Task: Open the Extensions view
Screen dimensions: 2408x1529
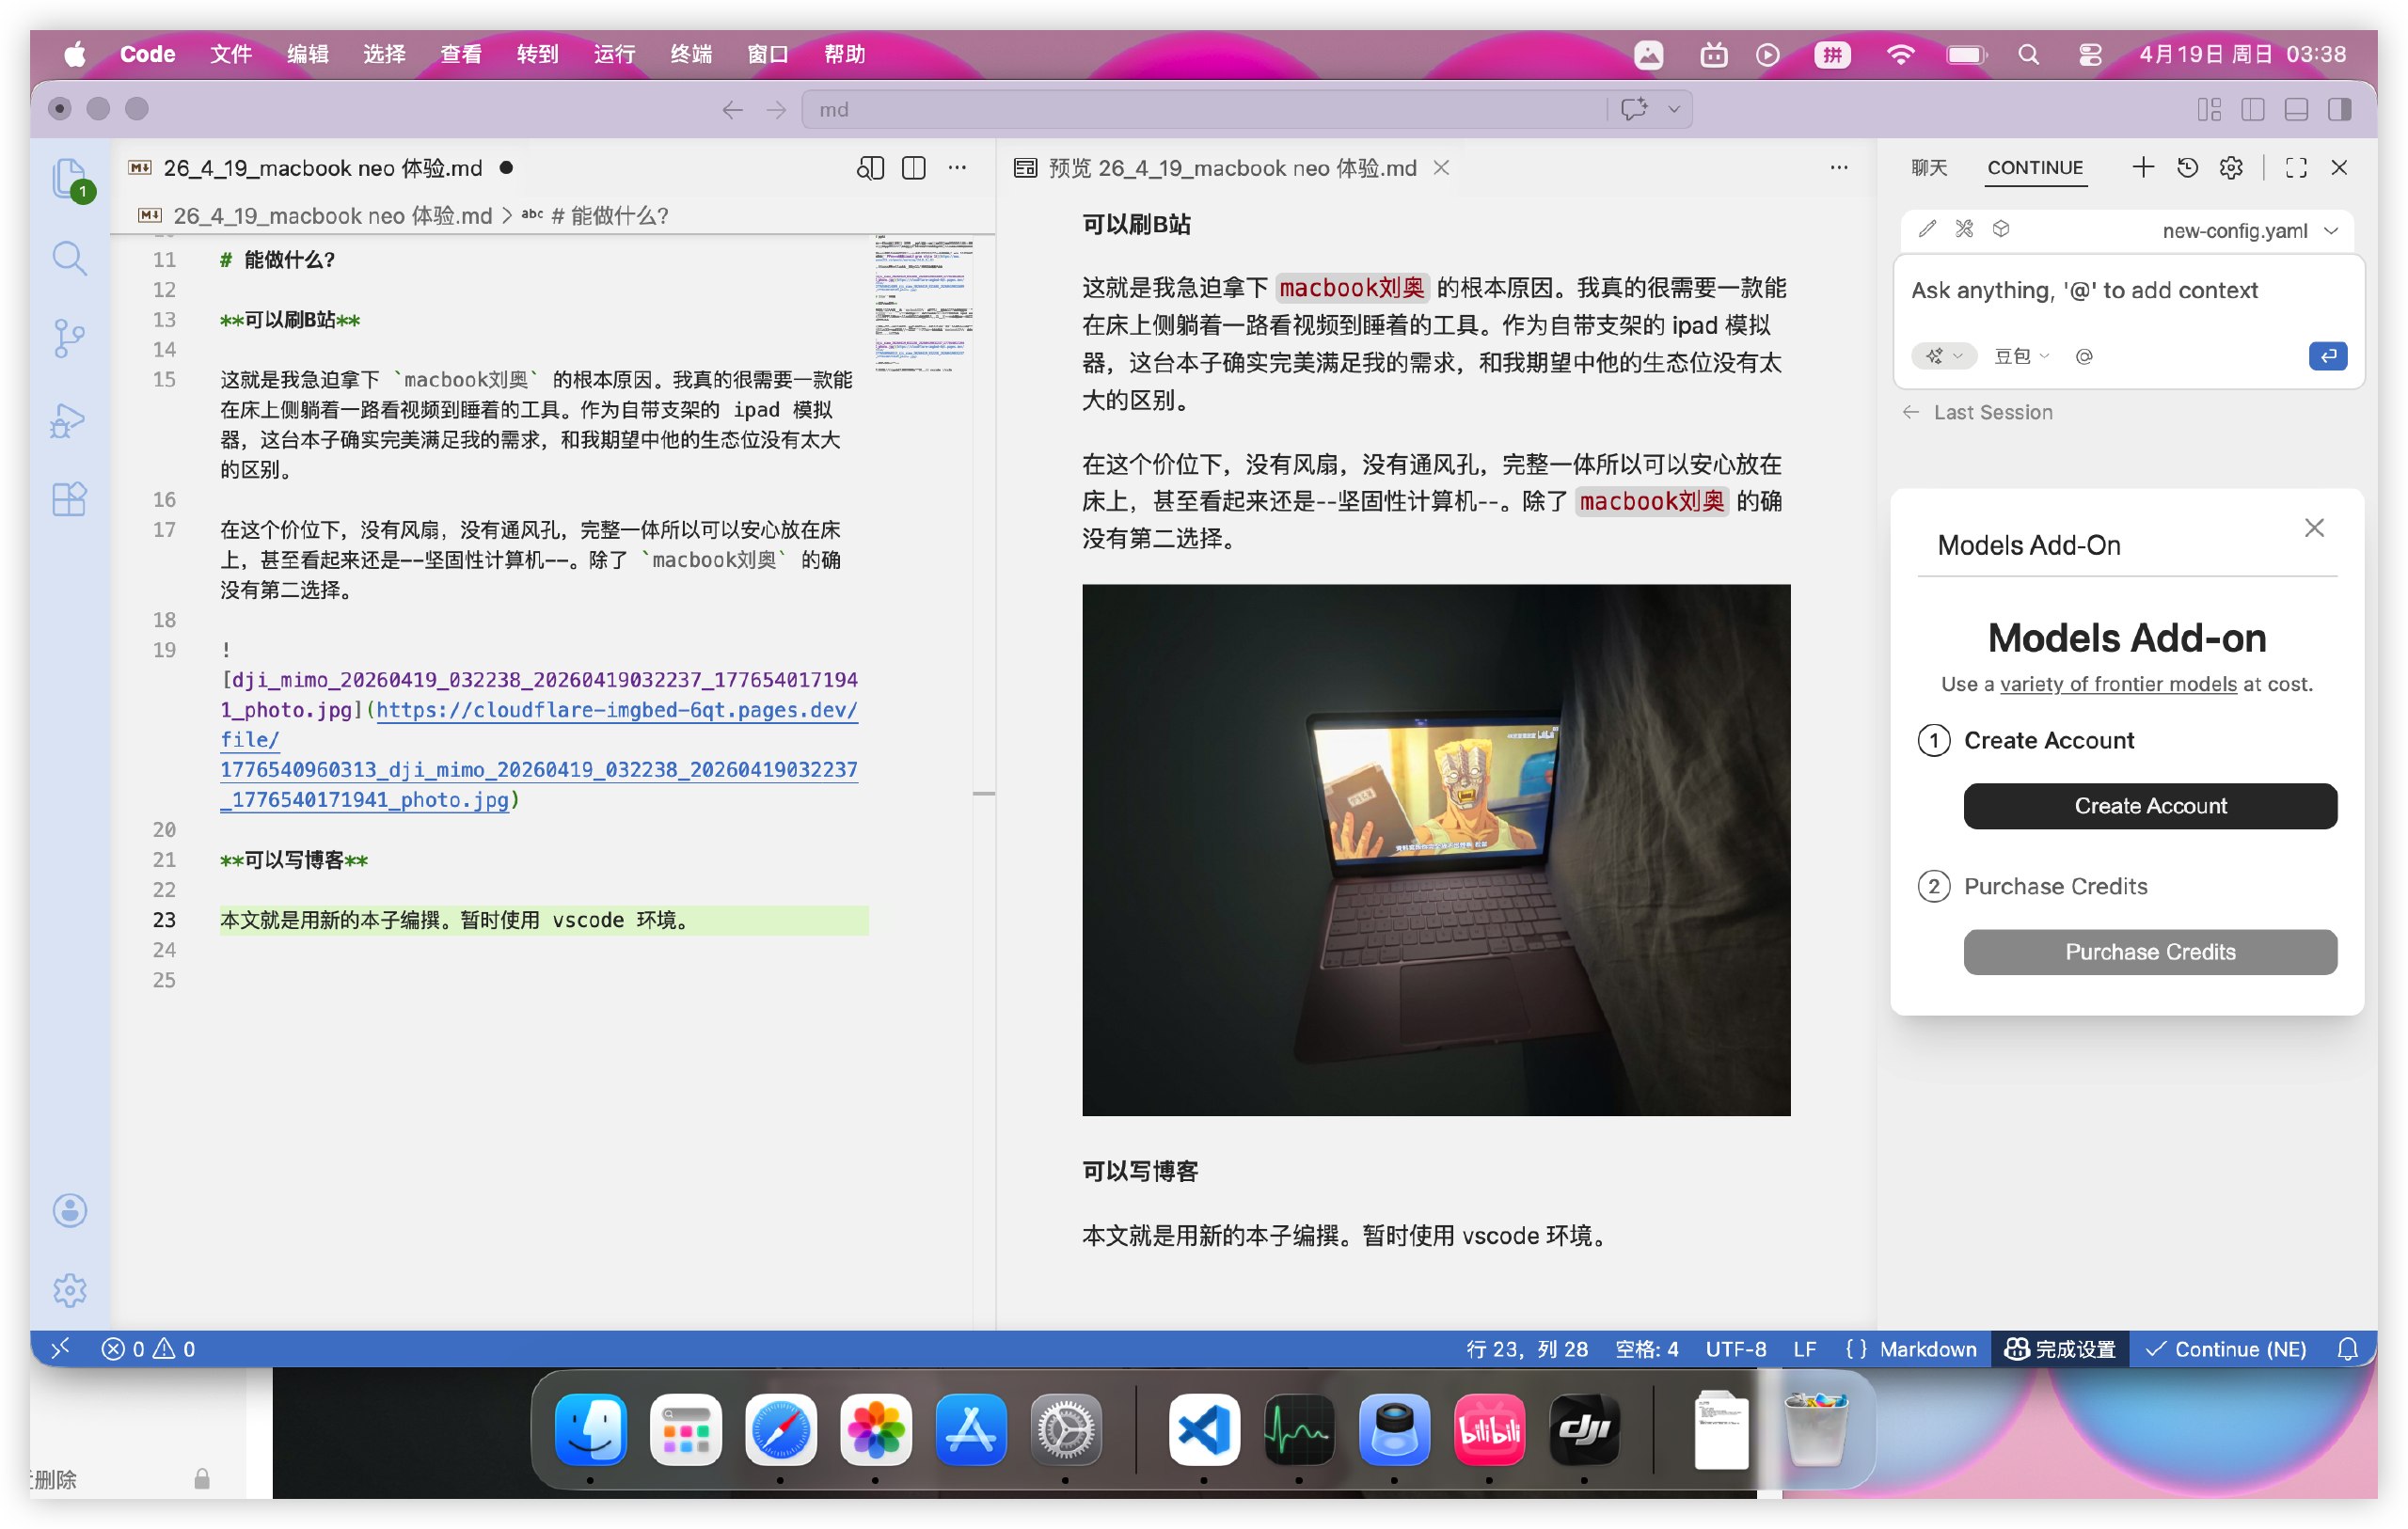Action: [69, 498]
